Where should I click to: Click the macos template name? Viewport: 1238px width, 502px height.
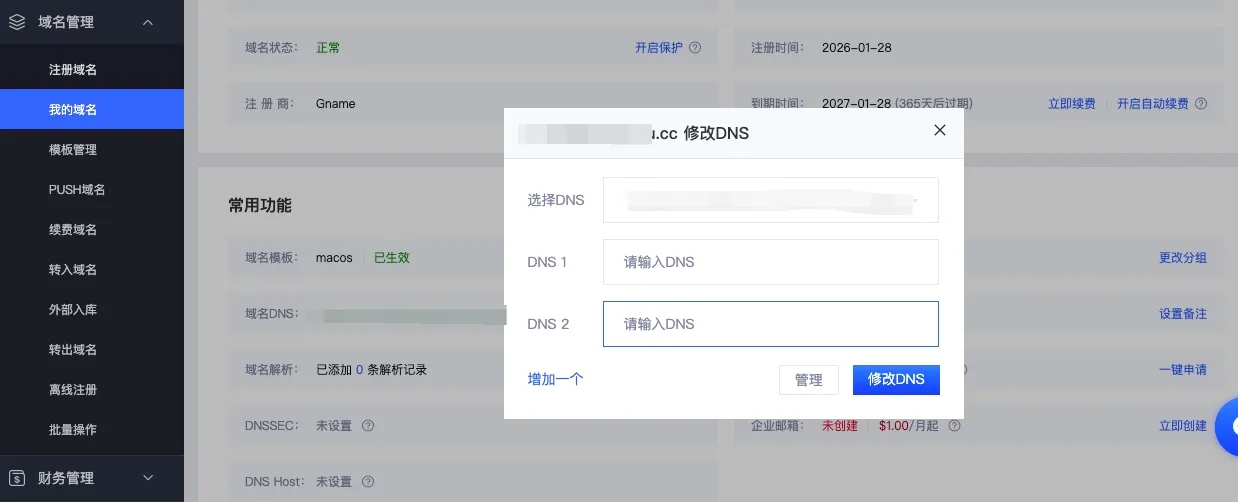coord(334,257)
